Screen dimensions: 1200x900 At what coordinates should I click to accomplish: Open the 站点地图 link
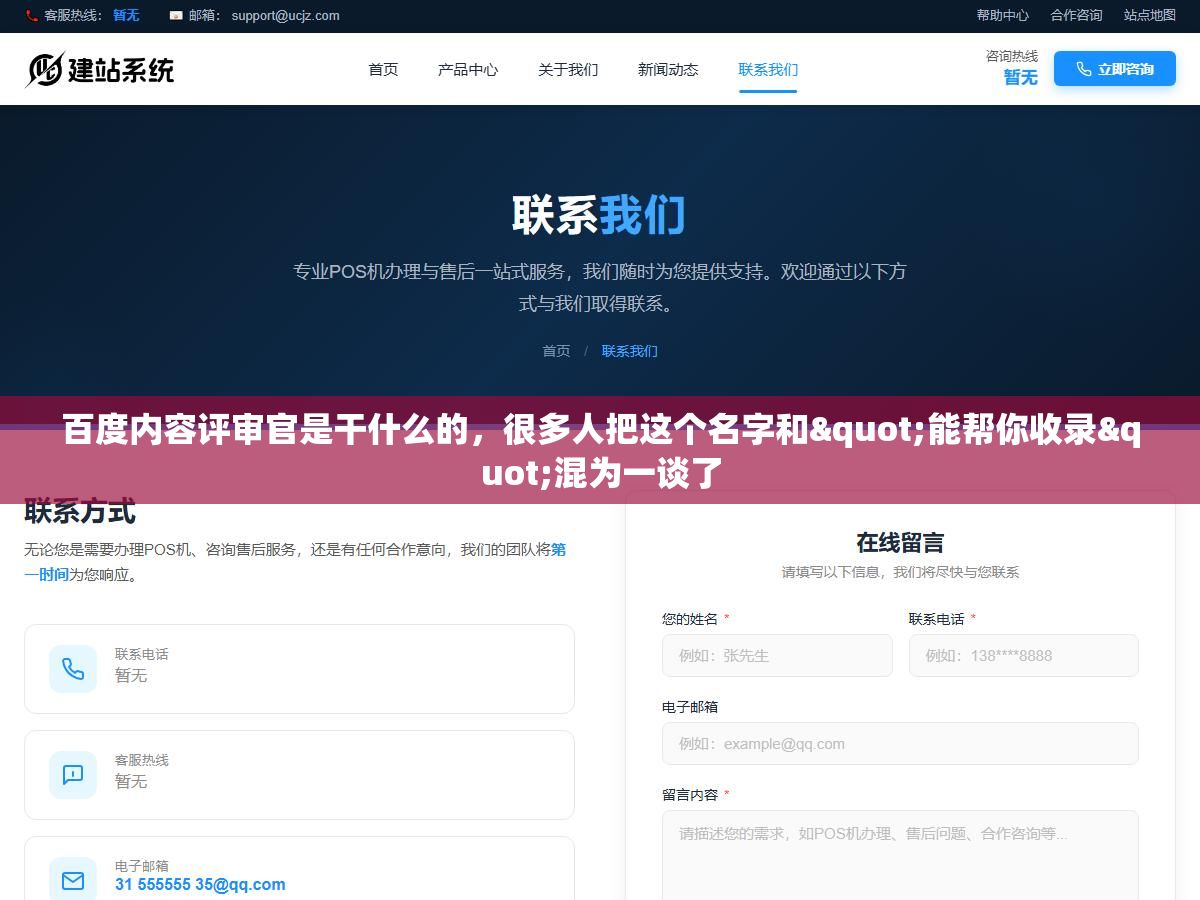coord(1150,15)
